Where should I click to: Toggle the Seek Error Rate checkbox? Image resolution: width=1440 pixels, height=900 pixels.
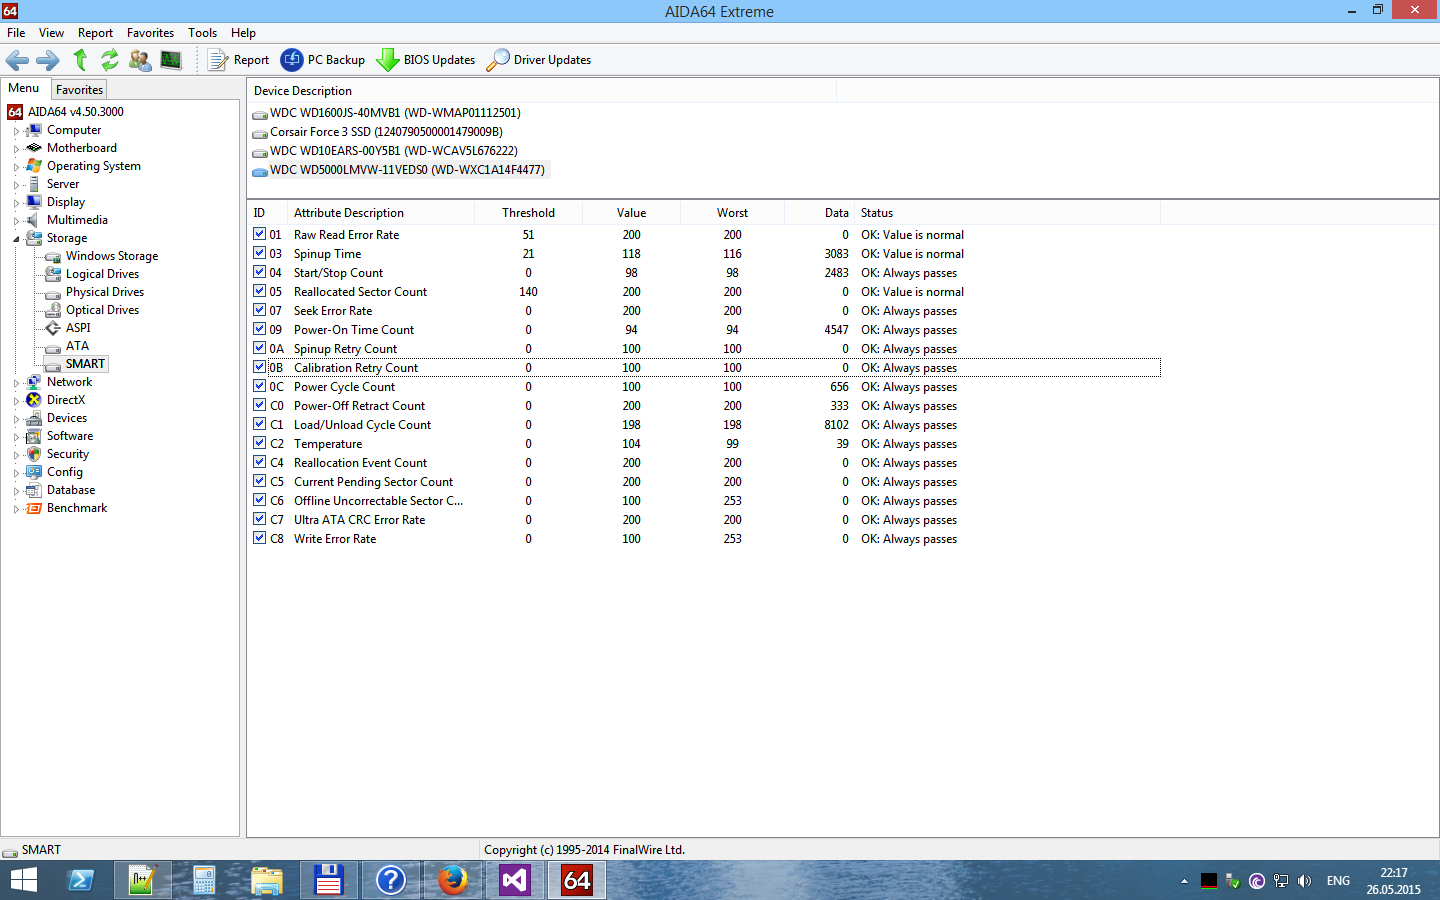coord(259,310)
